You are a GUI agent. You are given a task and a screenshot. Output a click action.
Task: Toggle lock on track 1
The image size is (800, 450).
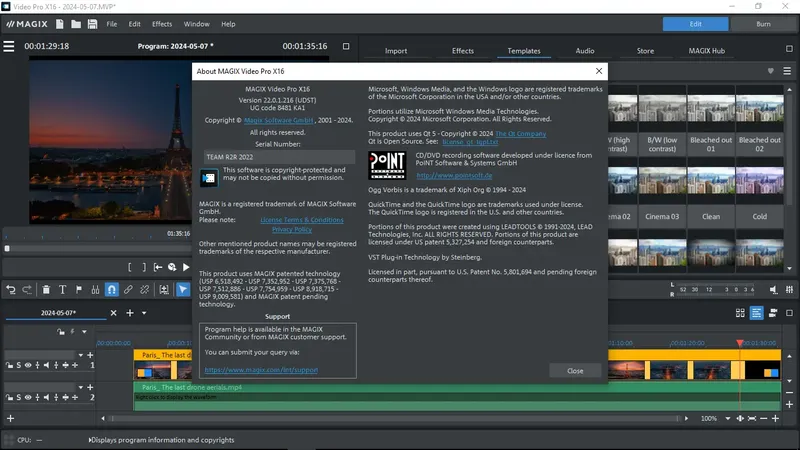9,365
